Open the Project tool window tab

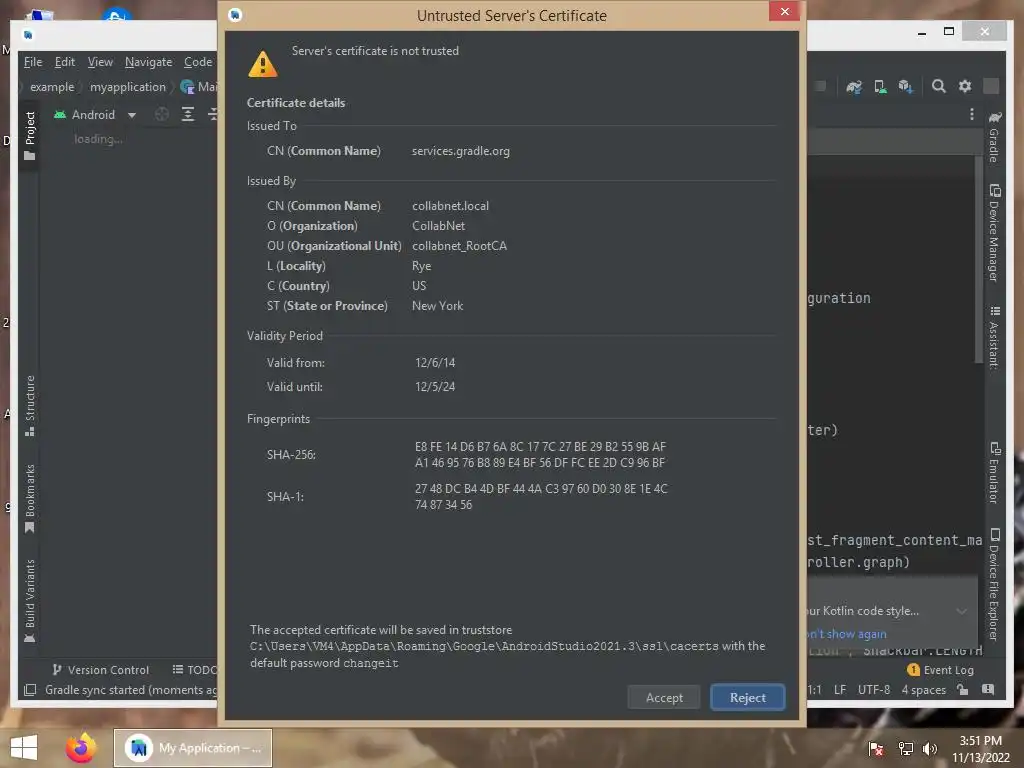tap(29, 135)
